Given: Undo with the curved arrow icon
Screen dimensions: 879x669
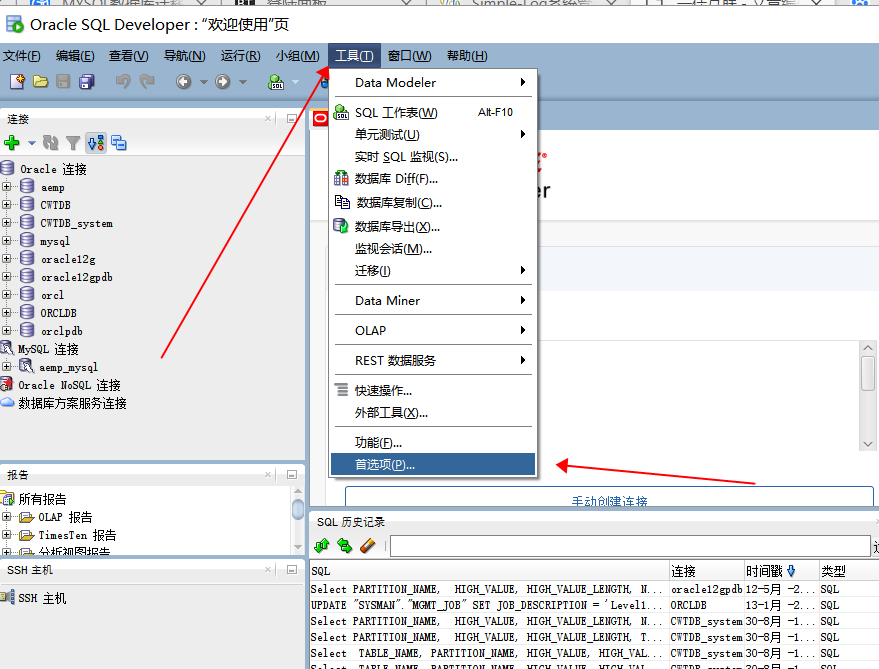Looking at the screenshot, I should [x=123, y=82].
